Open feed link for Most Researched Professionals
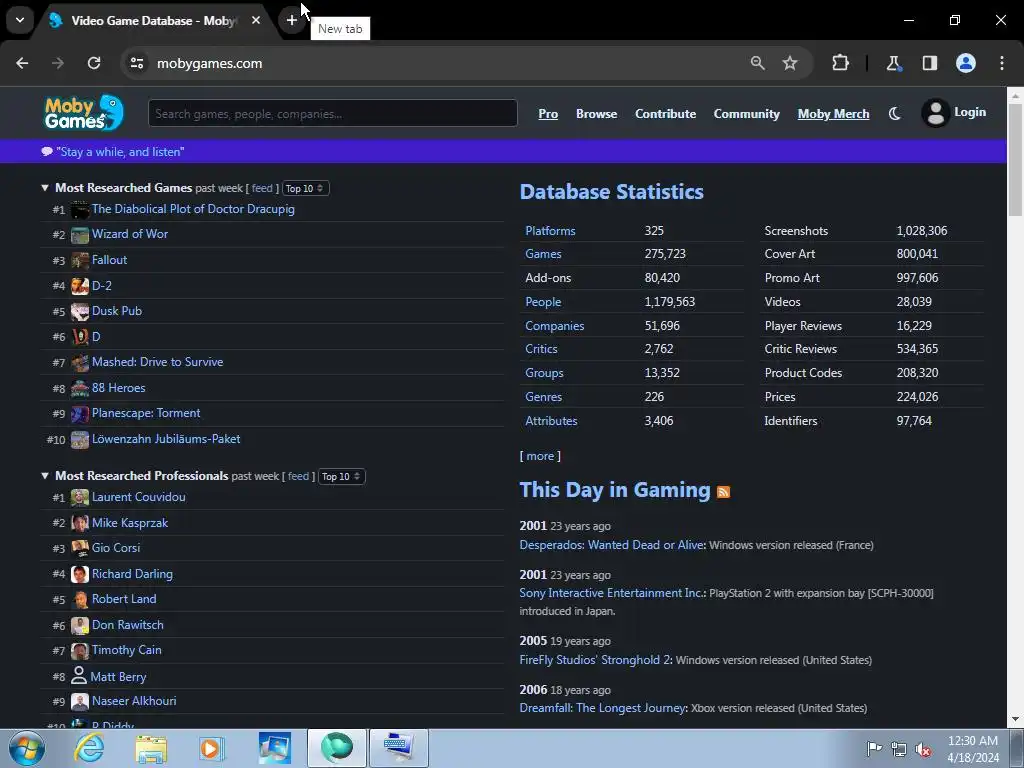The image size is (1024, 768). point(298,476)
